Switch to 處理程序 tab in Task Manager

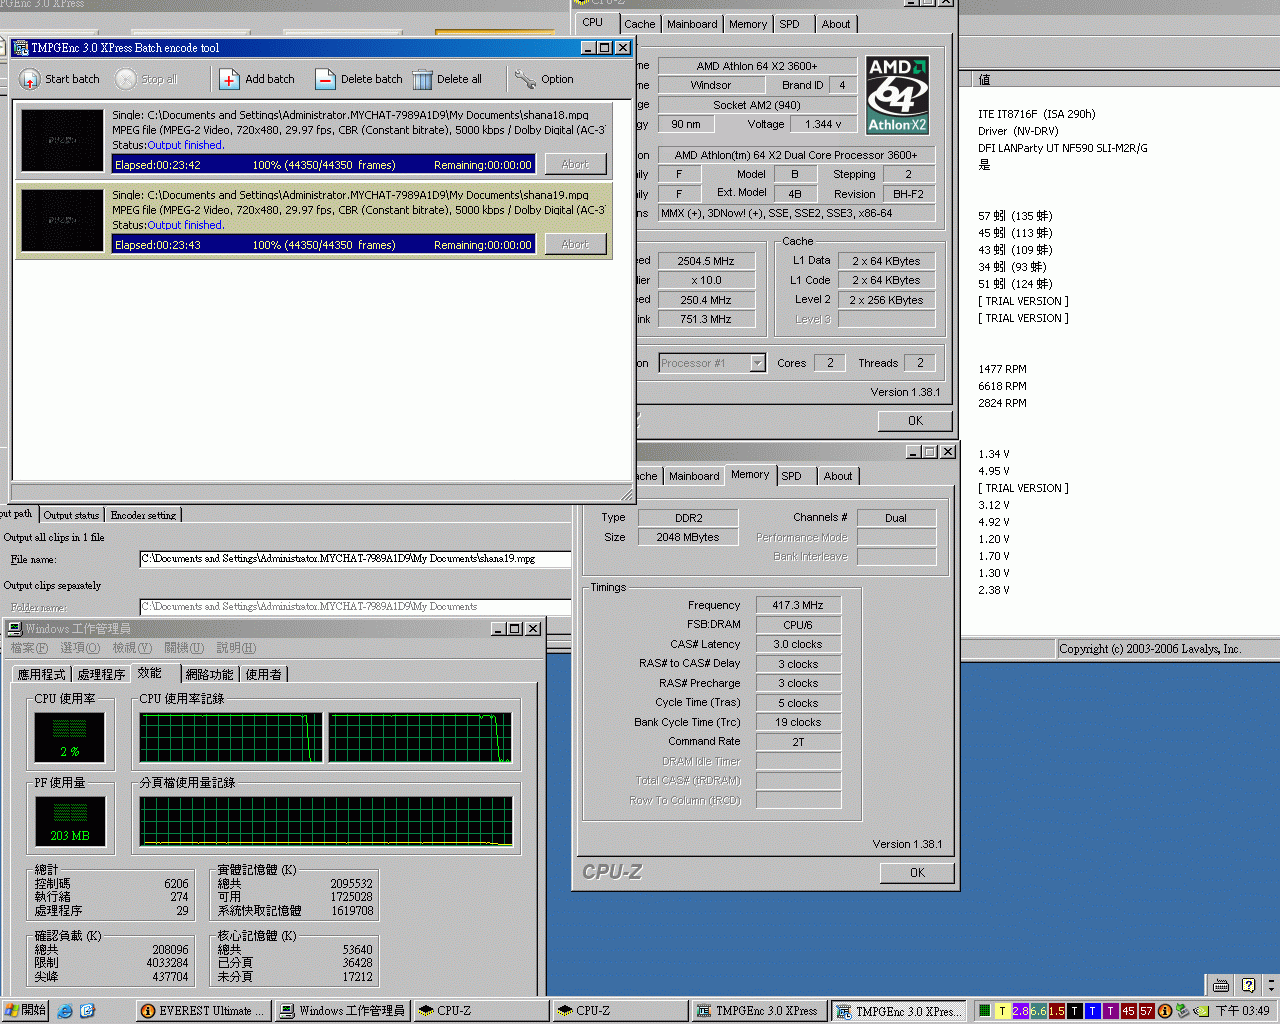coord(102,675)
